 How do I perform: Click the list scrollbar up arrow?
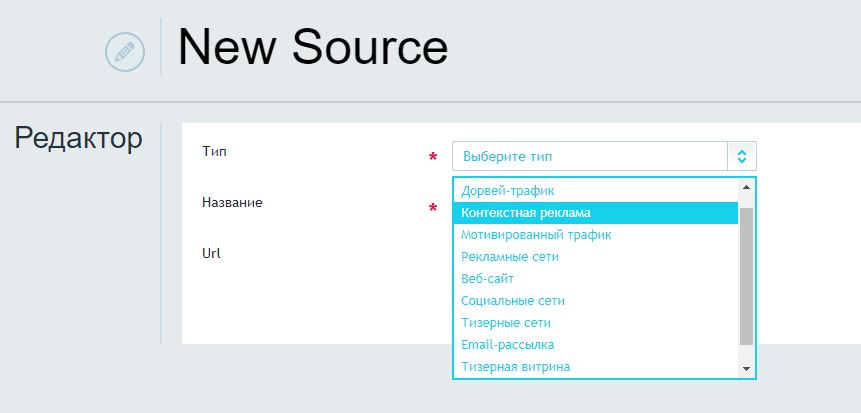(x=746, y=187)
